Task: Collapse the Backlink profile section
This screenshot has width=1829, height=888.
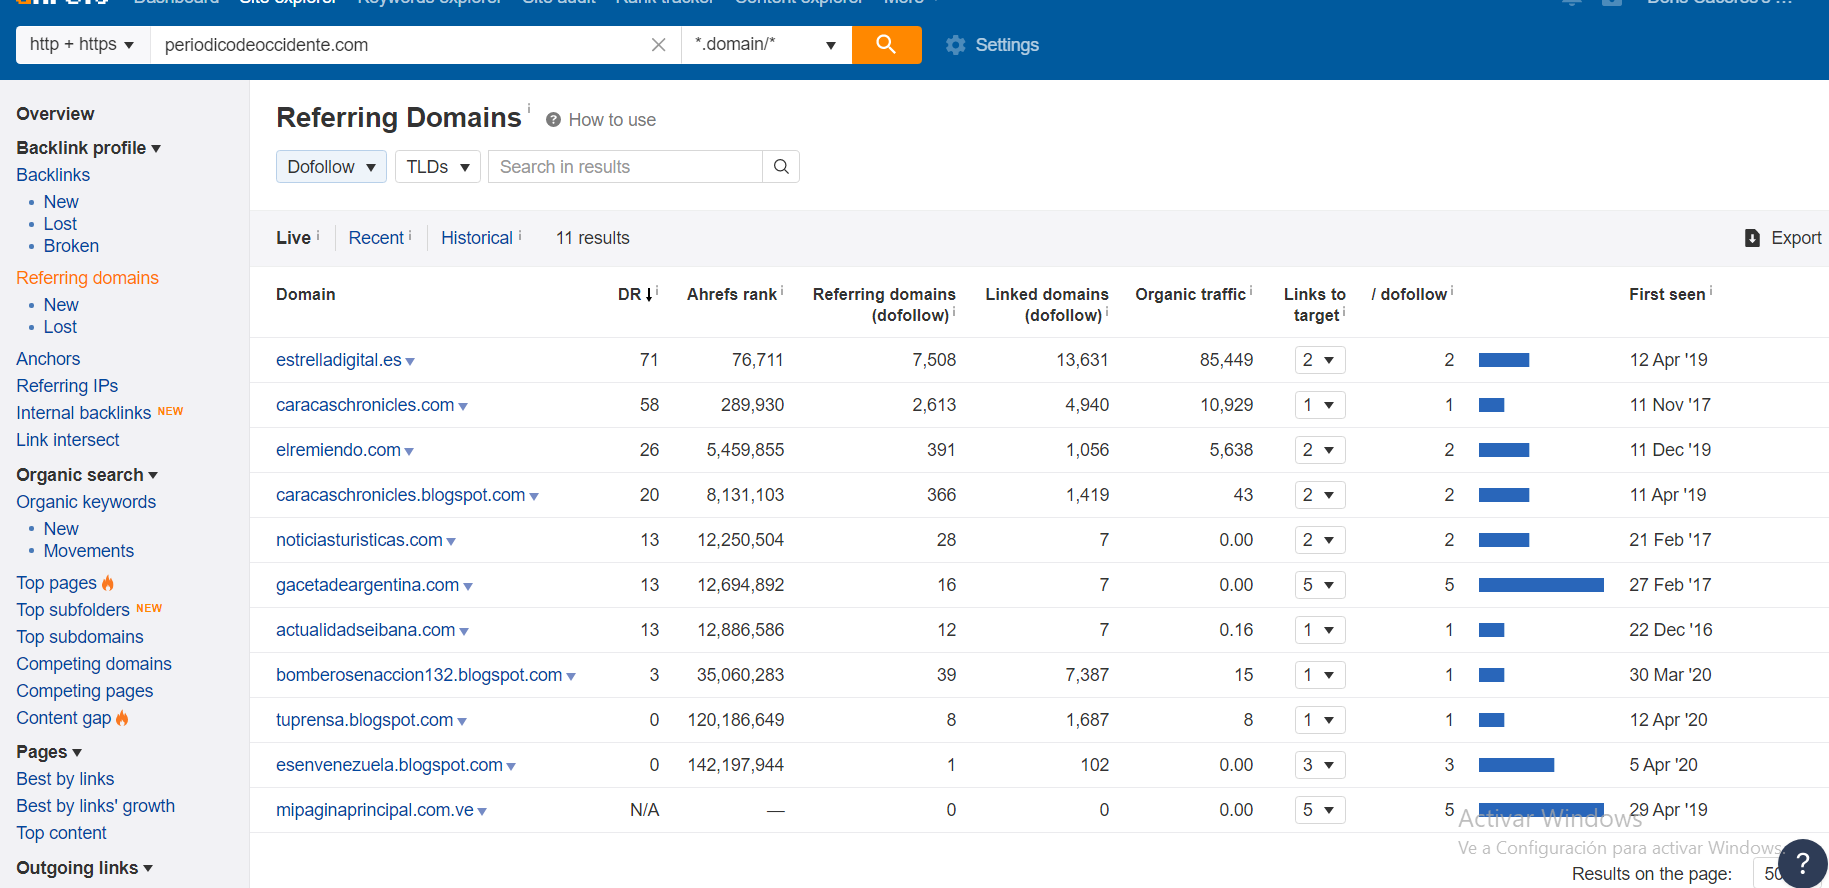Action: [88, 148]
